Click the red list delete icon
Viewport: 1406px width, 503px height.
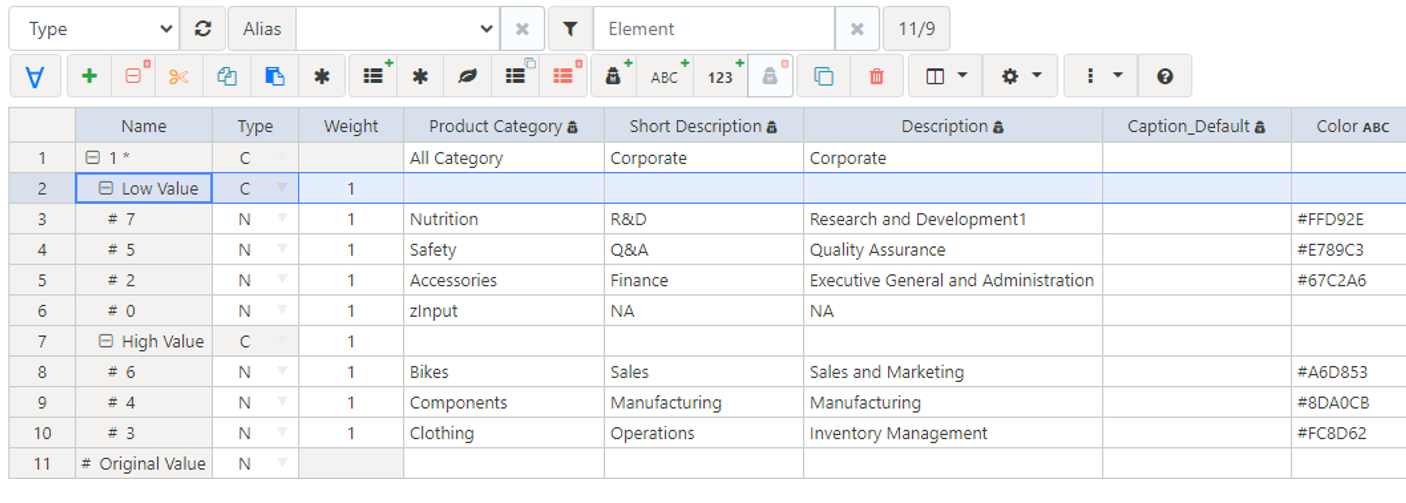coord(564,76)
